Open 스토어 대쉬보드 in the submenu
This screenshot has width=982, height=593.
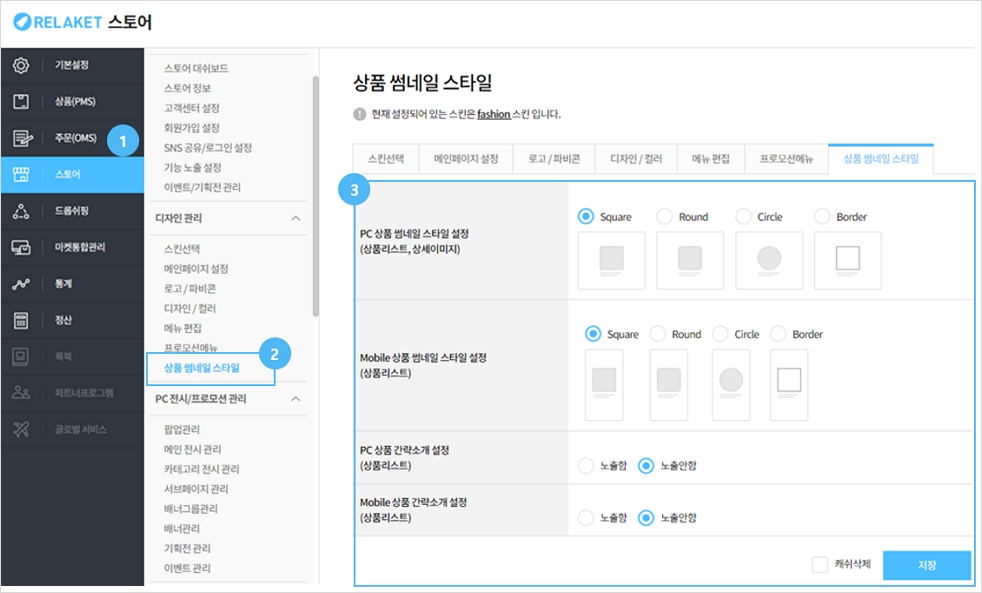pyautogui.click(x=196, y=68)
